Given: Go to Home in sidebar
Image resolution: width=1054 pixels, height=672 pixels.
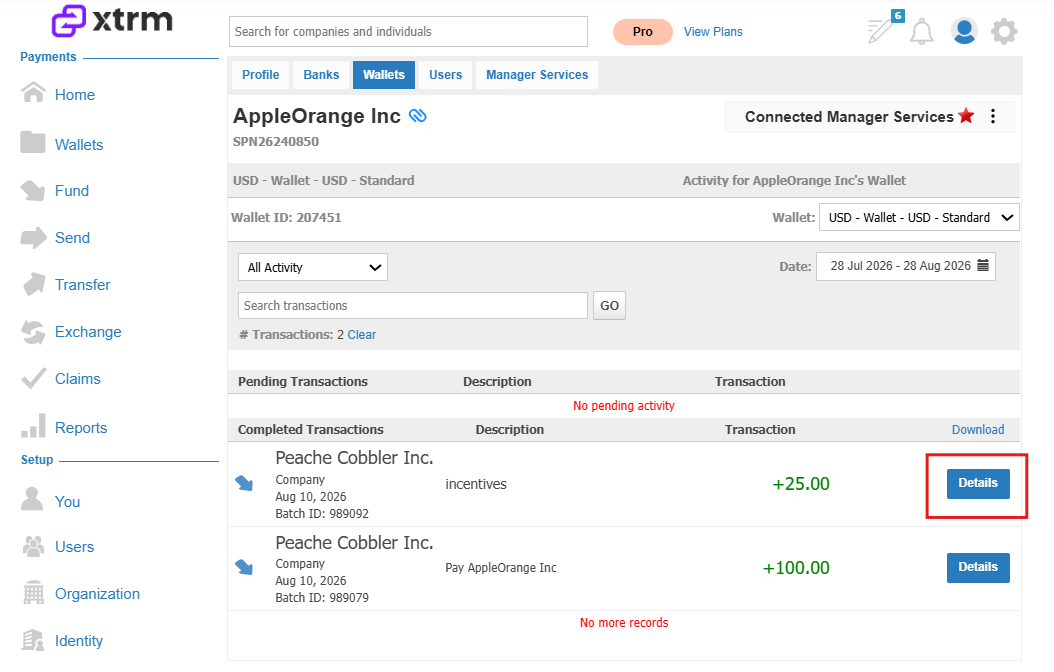Looking at the screenshot, I should (x=75, y=95).
